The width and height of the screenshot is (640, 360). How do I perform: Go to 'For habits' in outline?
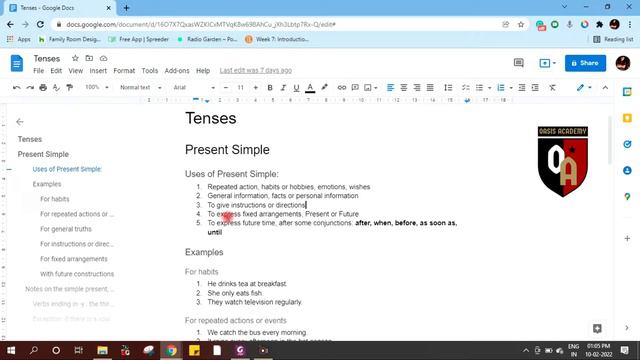[x=55, y=199]
